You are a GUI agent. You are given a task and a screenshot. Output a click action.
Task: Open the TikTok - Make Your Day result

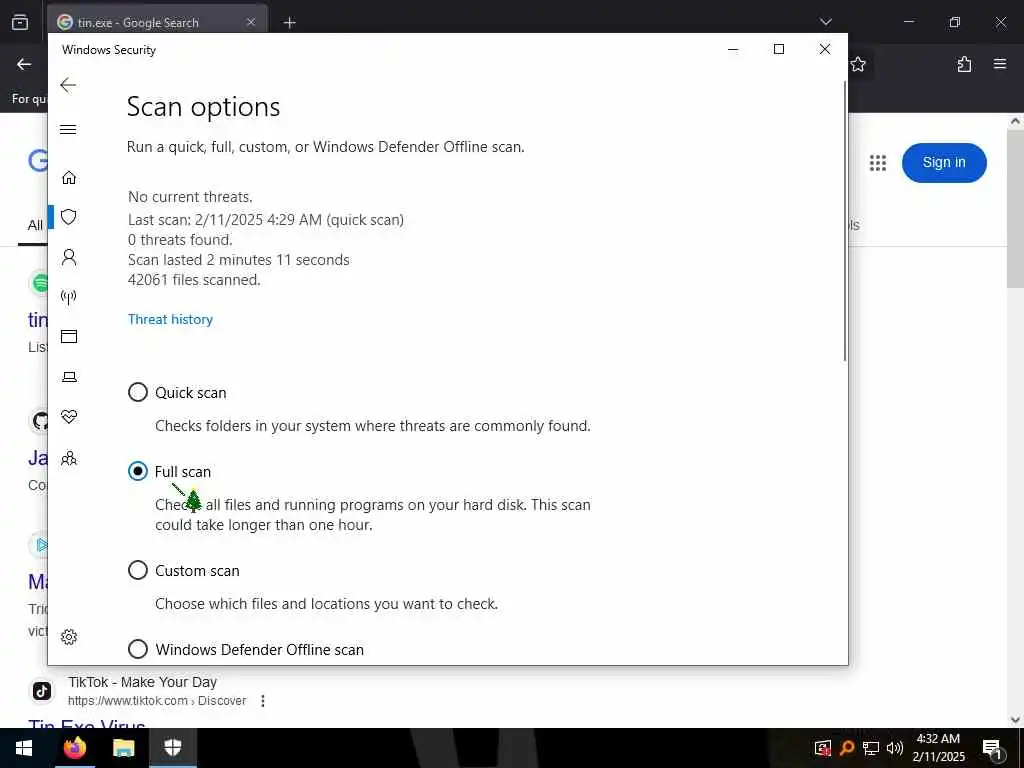[142, 682]
